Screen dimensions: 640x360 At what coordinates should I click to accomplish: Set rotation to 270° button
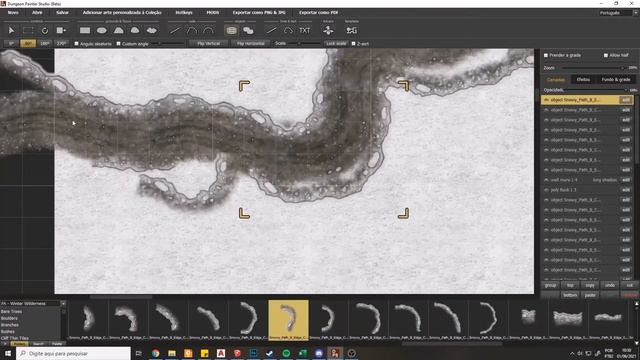62,43
